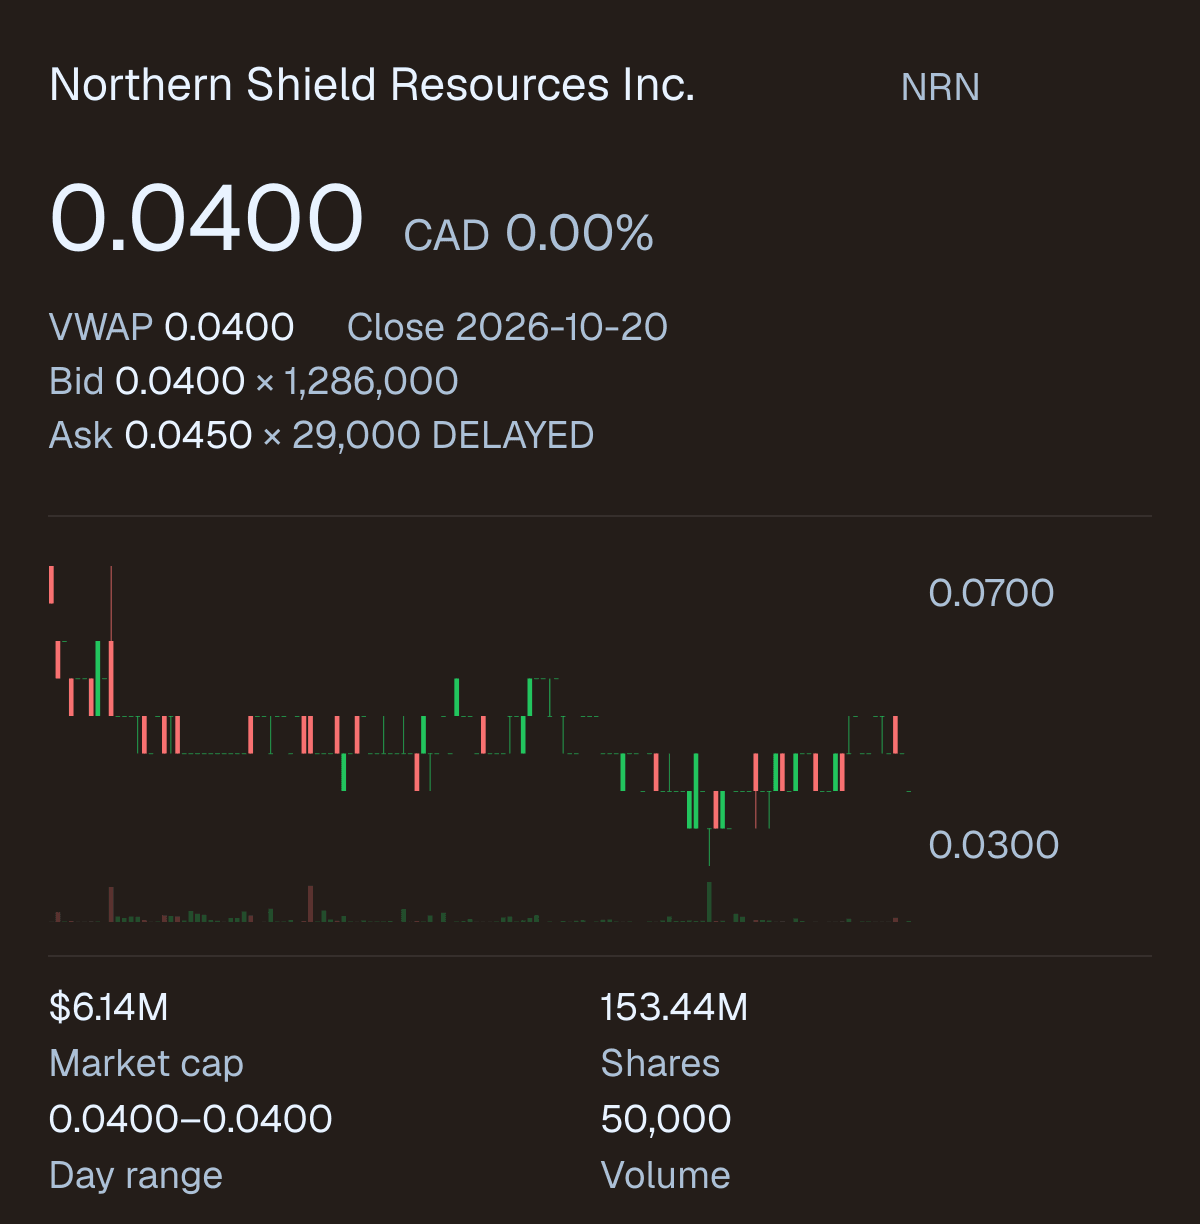1200x1224 pixels.
Task: Click the CAD currency label
Action: click(446, 236)
